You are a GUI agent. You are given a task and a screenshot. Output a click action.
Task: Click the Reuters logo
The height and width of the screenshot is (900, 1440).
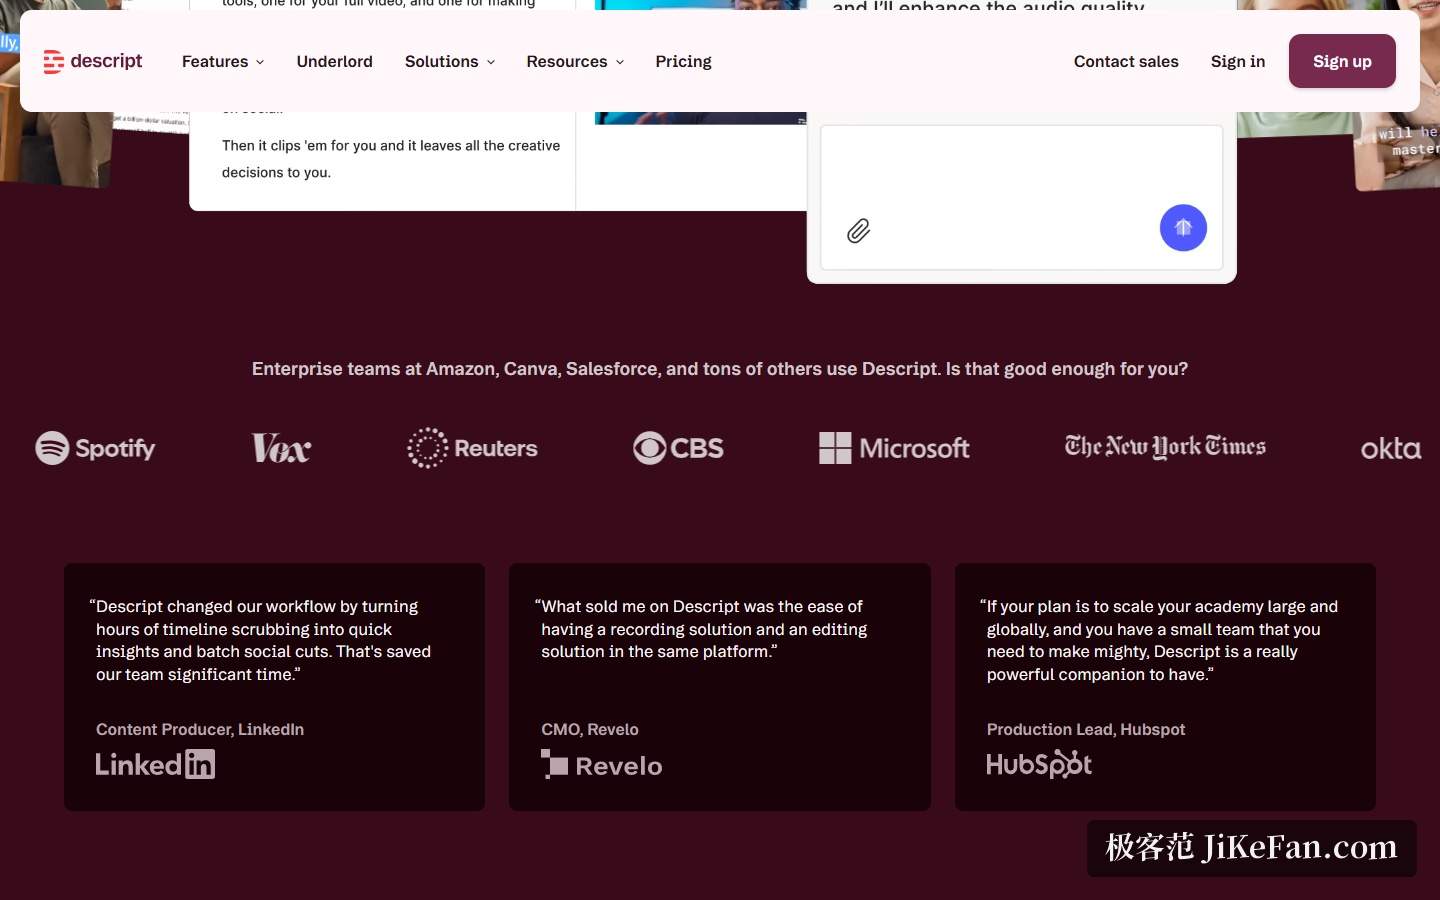coord(472,448)
